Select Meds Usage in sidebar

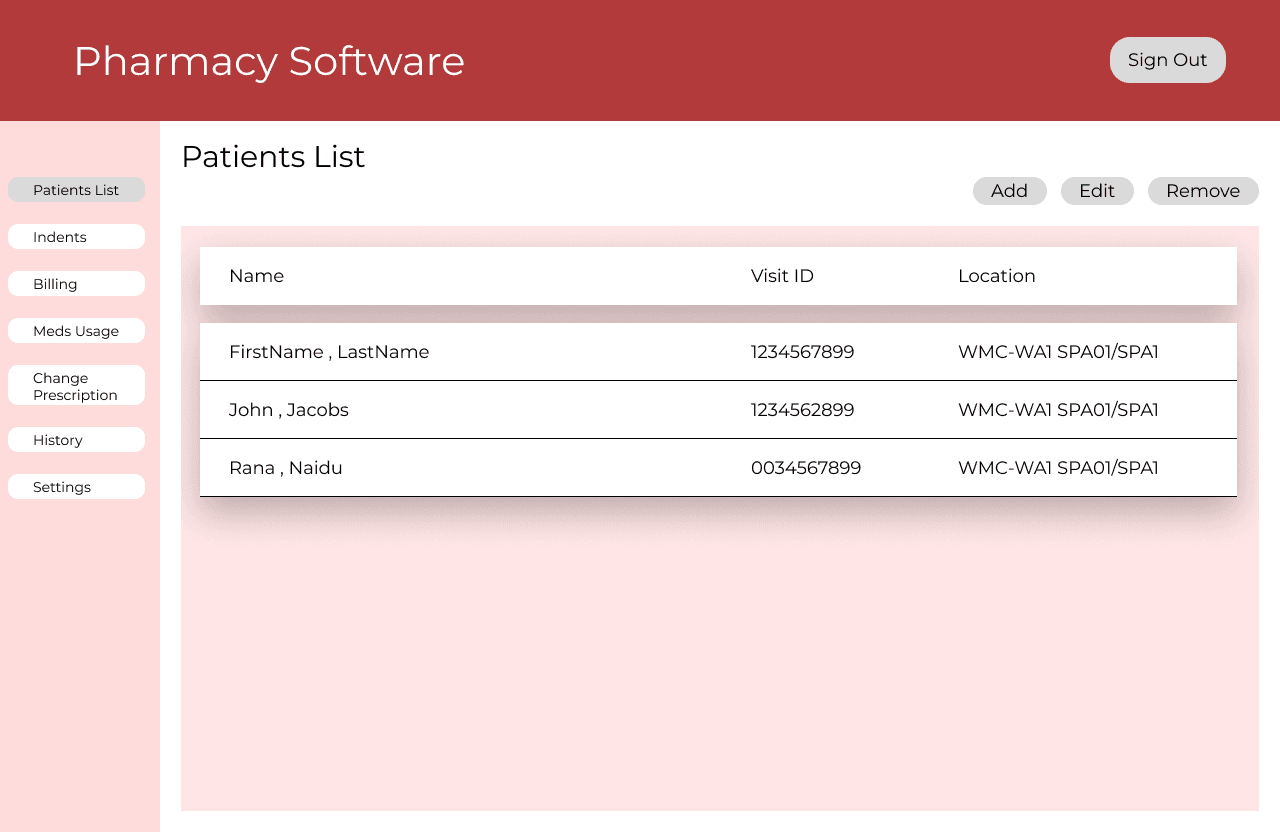(76, 331)
